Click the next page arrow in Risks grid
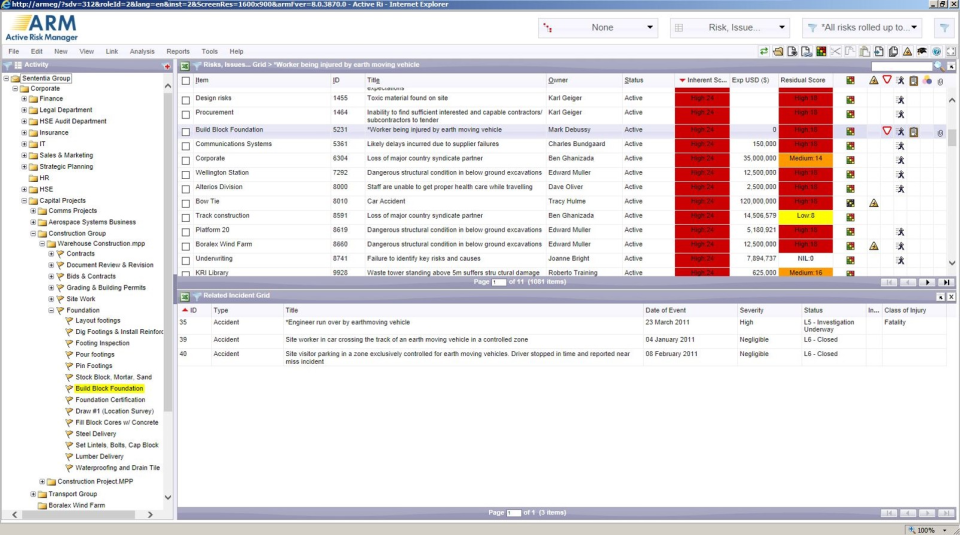This screenshot has width=960, height=535. click(928, 282)
